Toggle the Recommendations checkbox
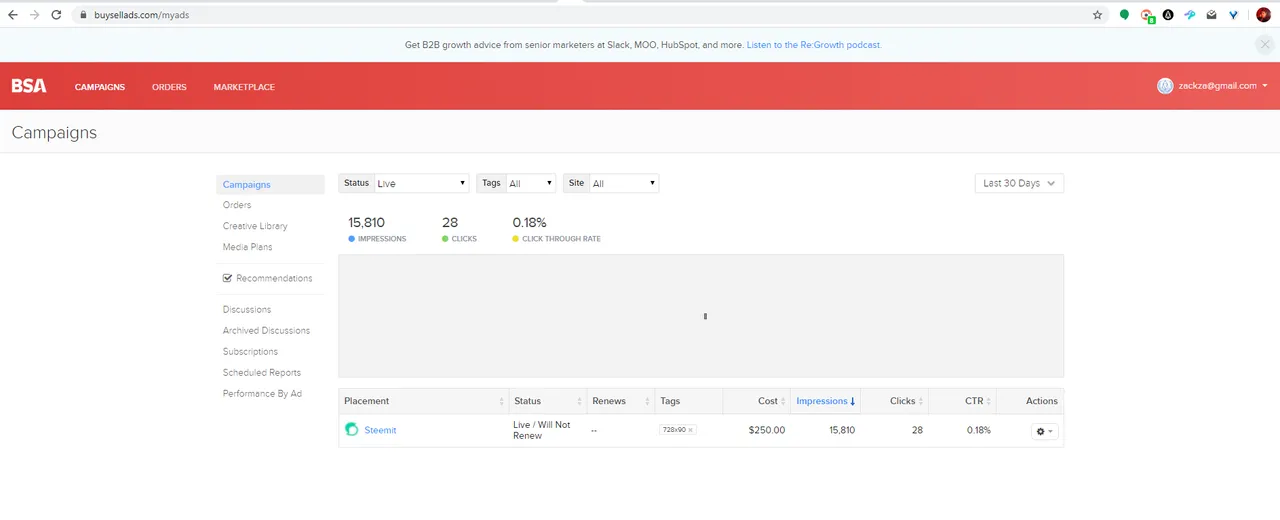The image size is (1280, 520). coord(228,278)
